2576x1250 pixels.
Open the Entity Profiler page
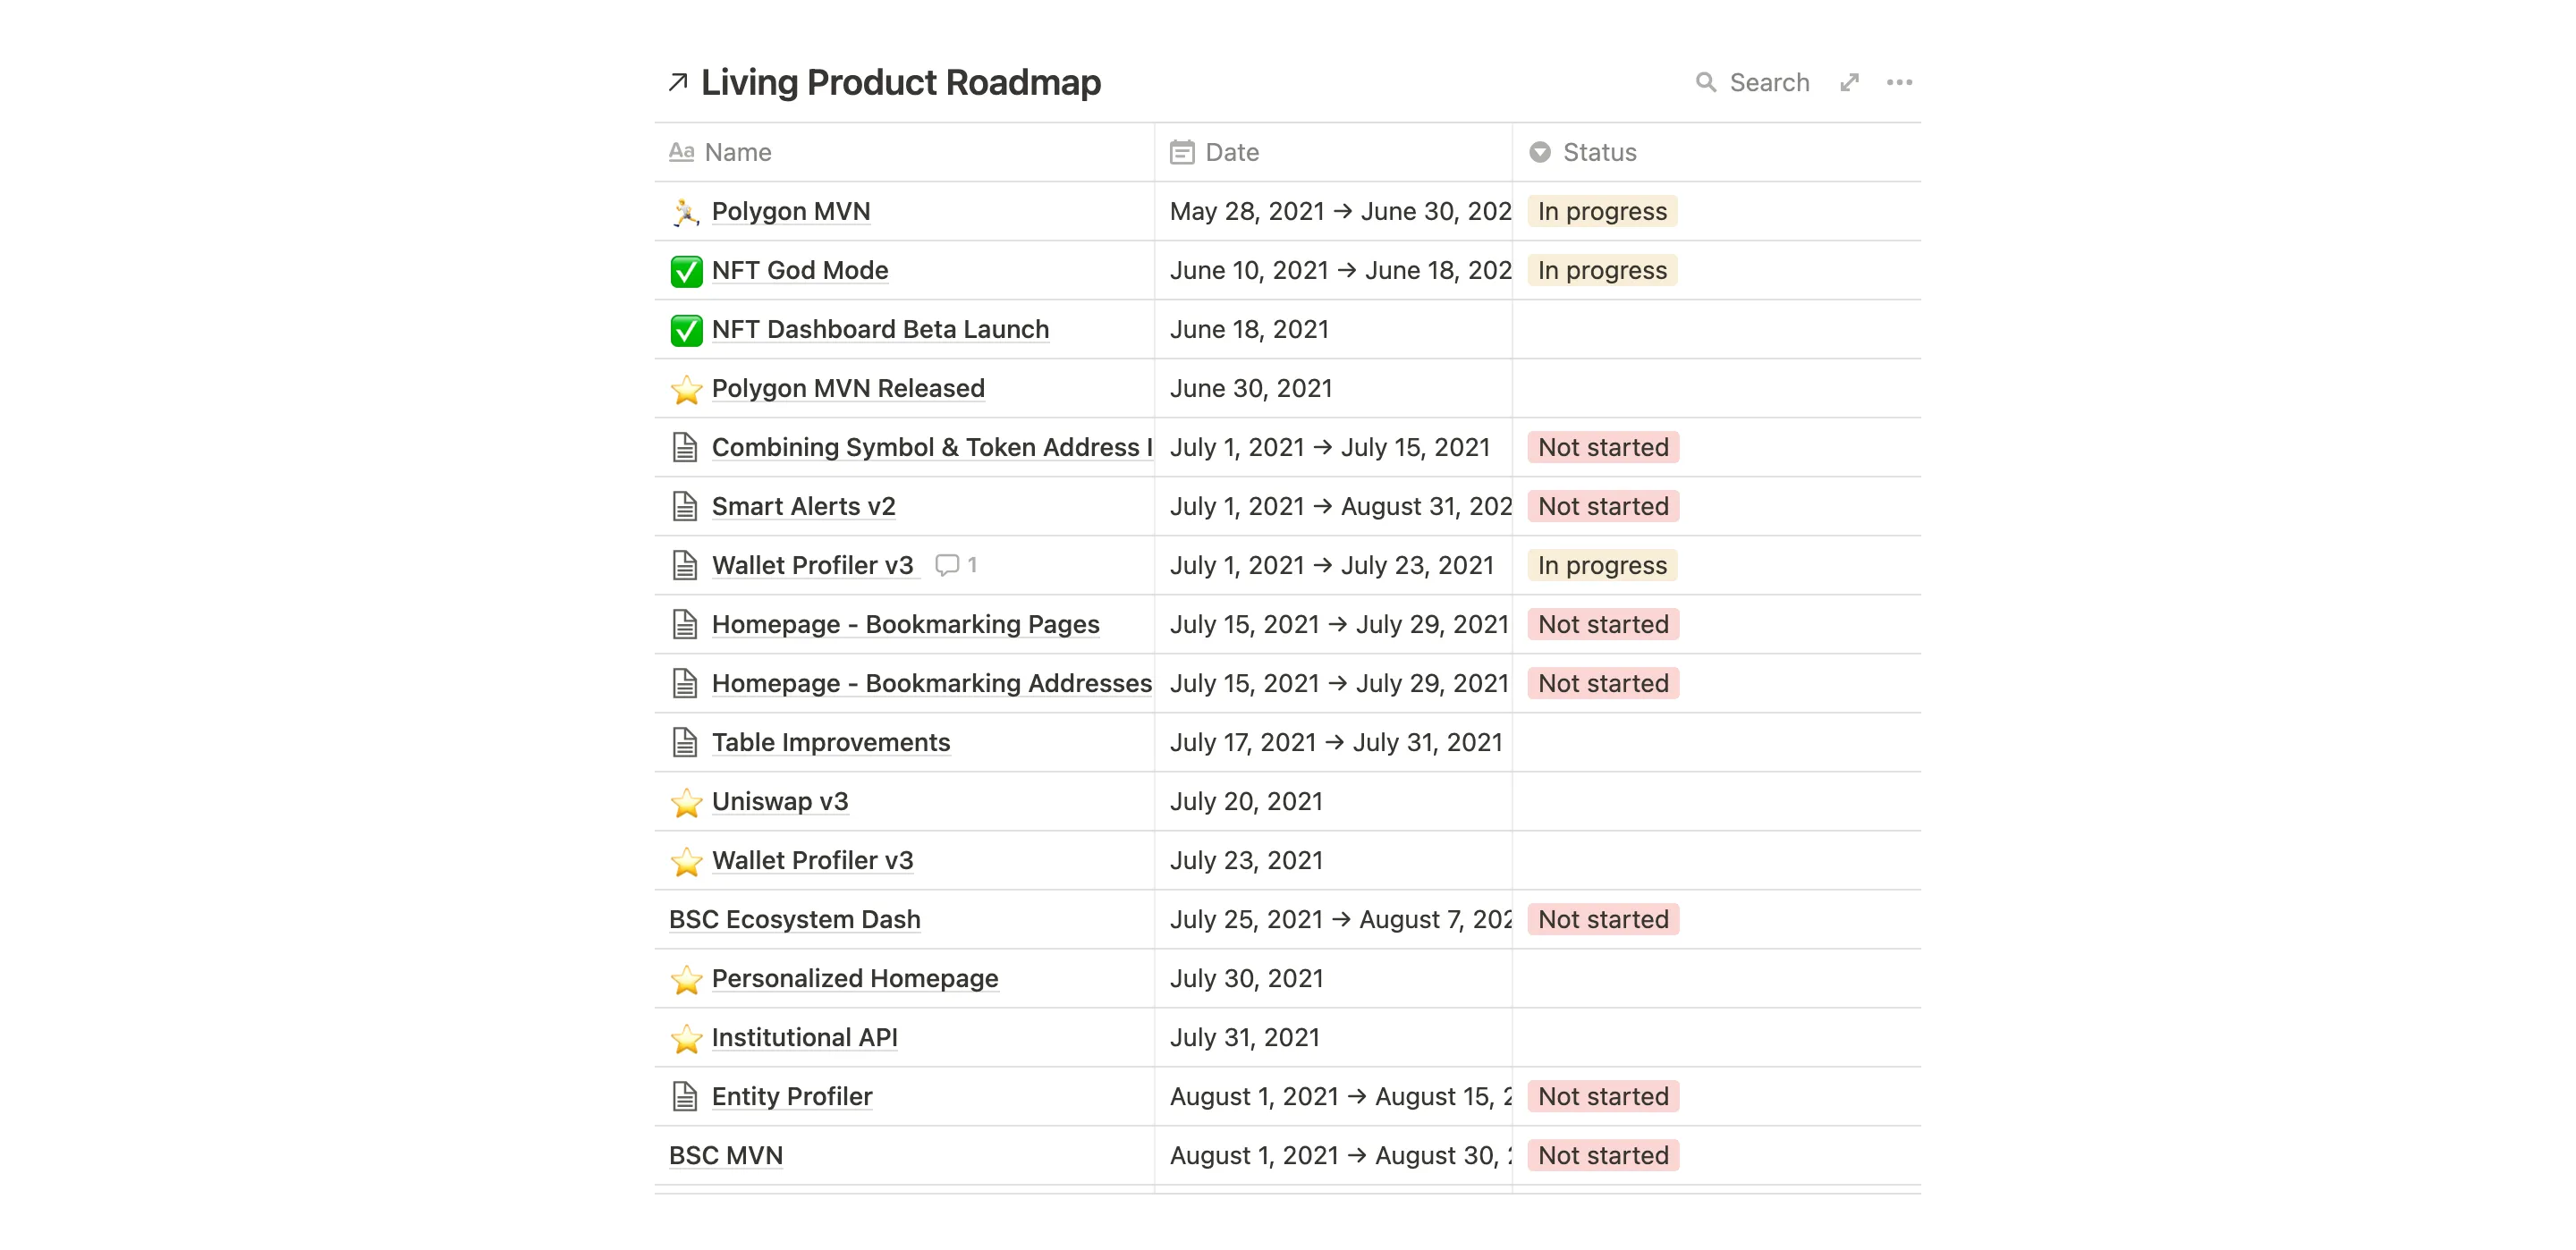click(791, 1096)
